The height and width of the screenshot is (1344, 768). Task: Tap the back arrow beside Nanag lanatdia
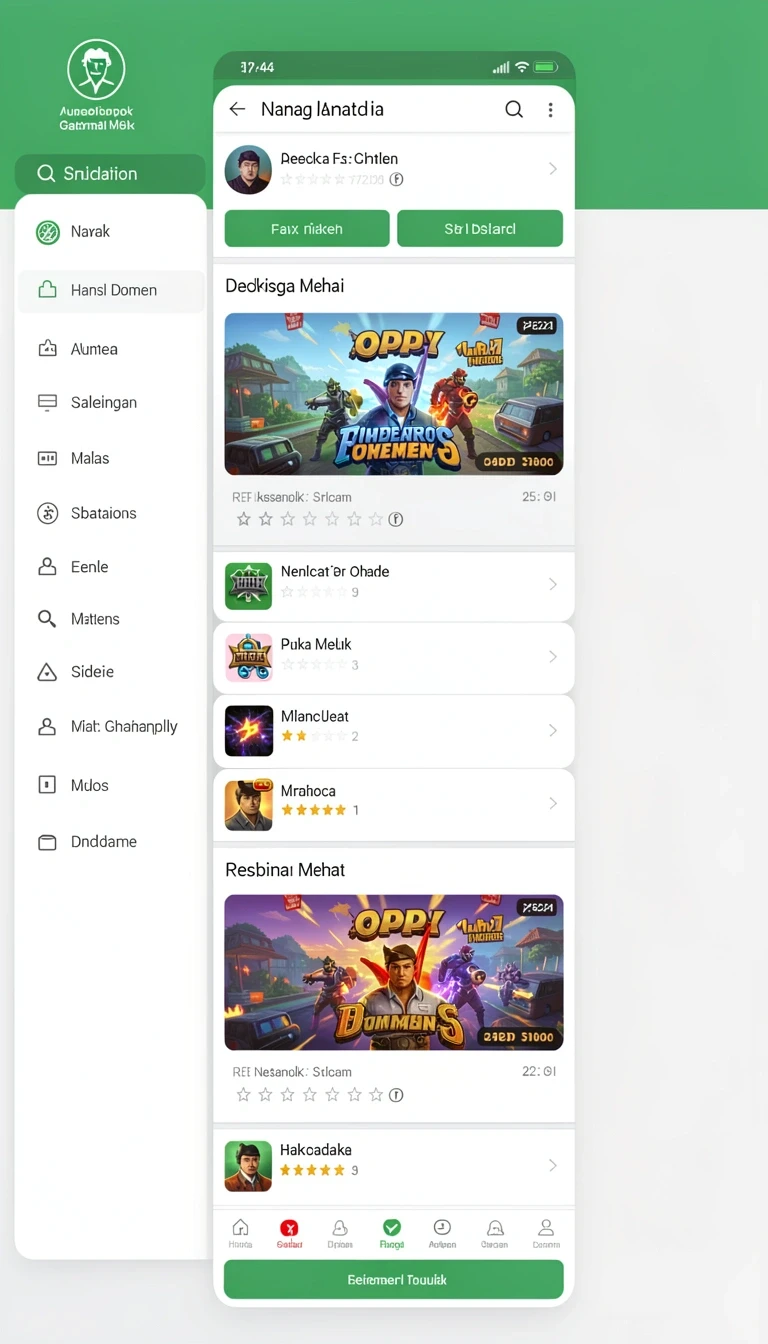[237, 109]
